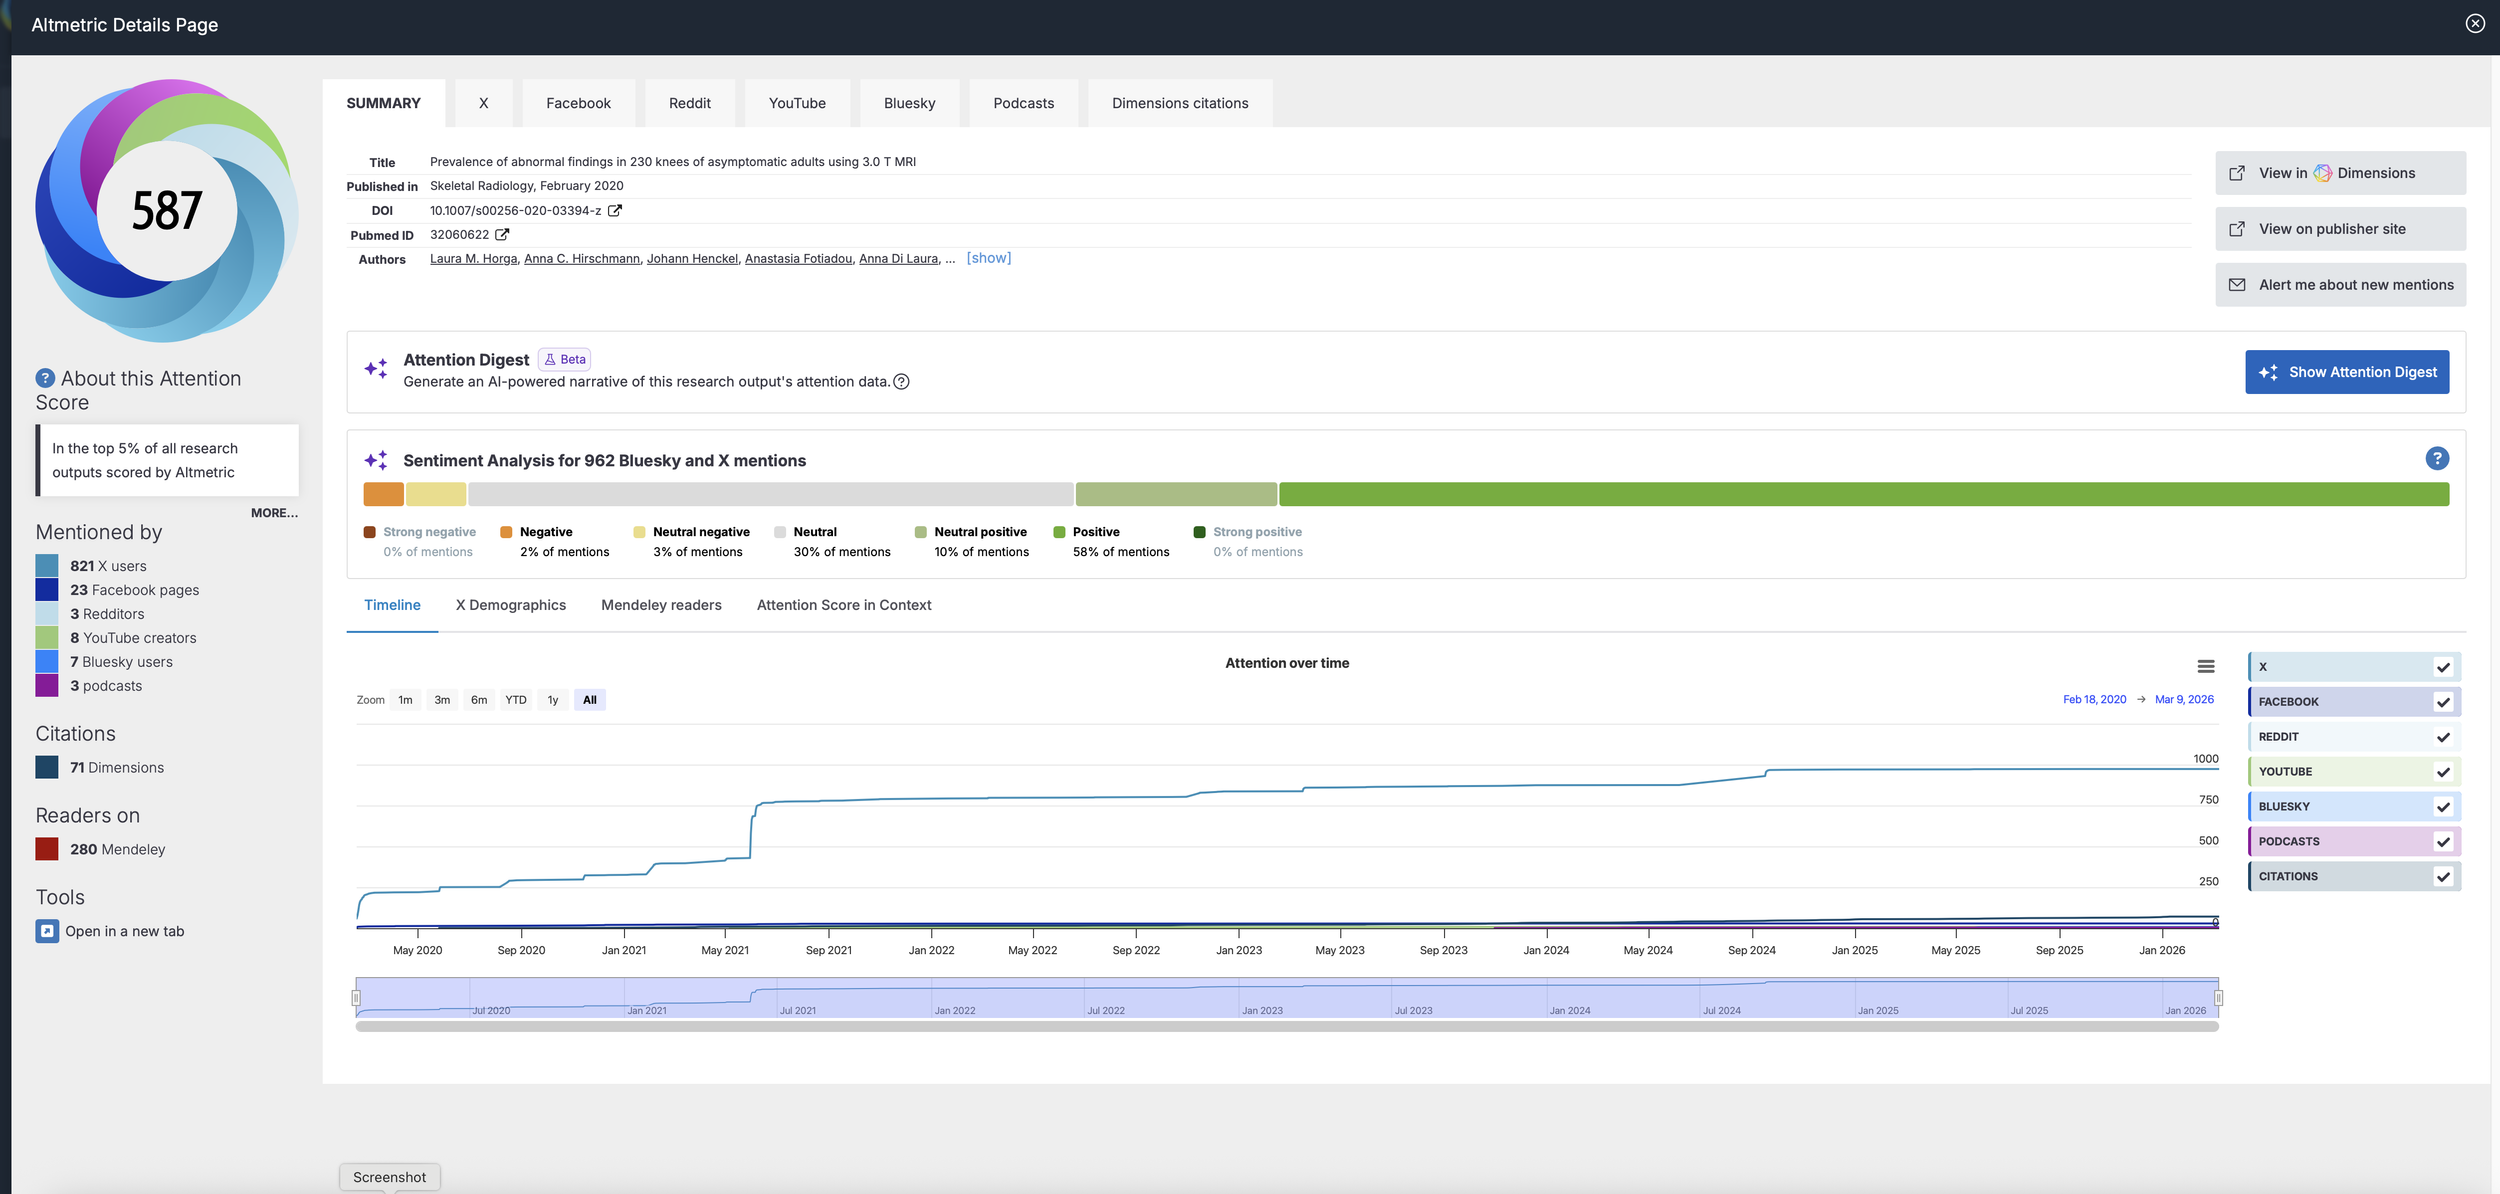This screenshot has height=1194, width=2500.
Task: Click the sentiment analysis help question icon
Action: click(x=2436, y=459)
